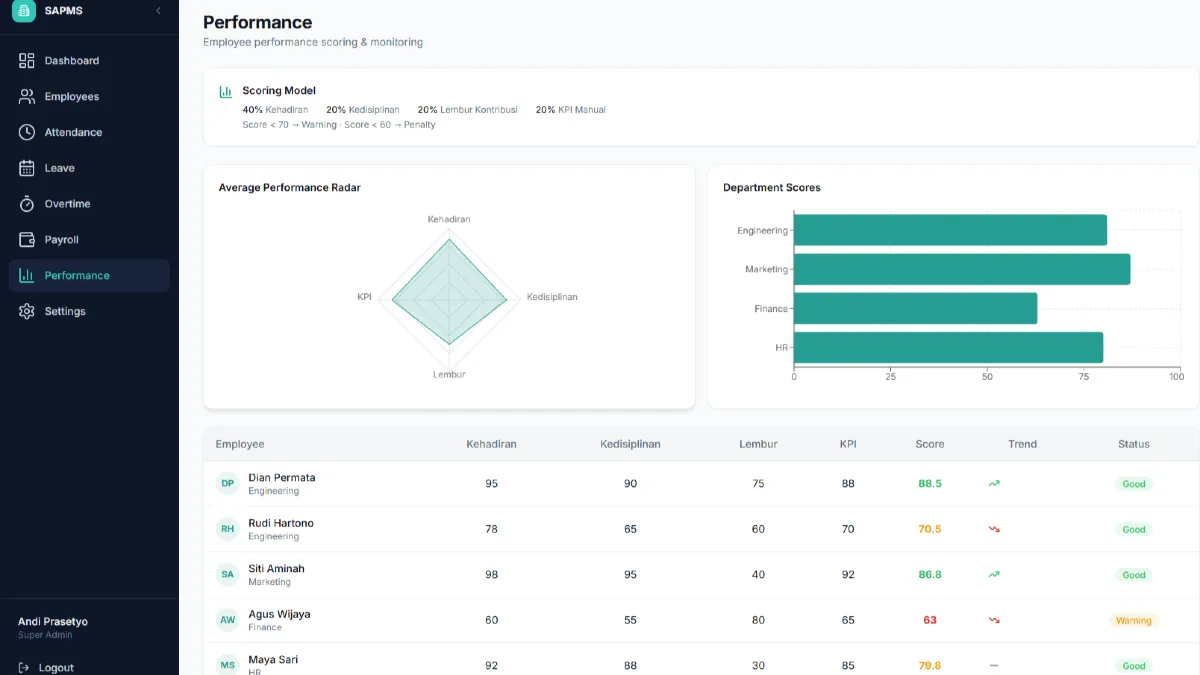Screen dimensions: 1200x675
Task: Click the Rudi Hartono employee name
Action: click(x=281, y=523)
